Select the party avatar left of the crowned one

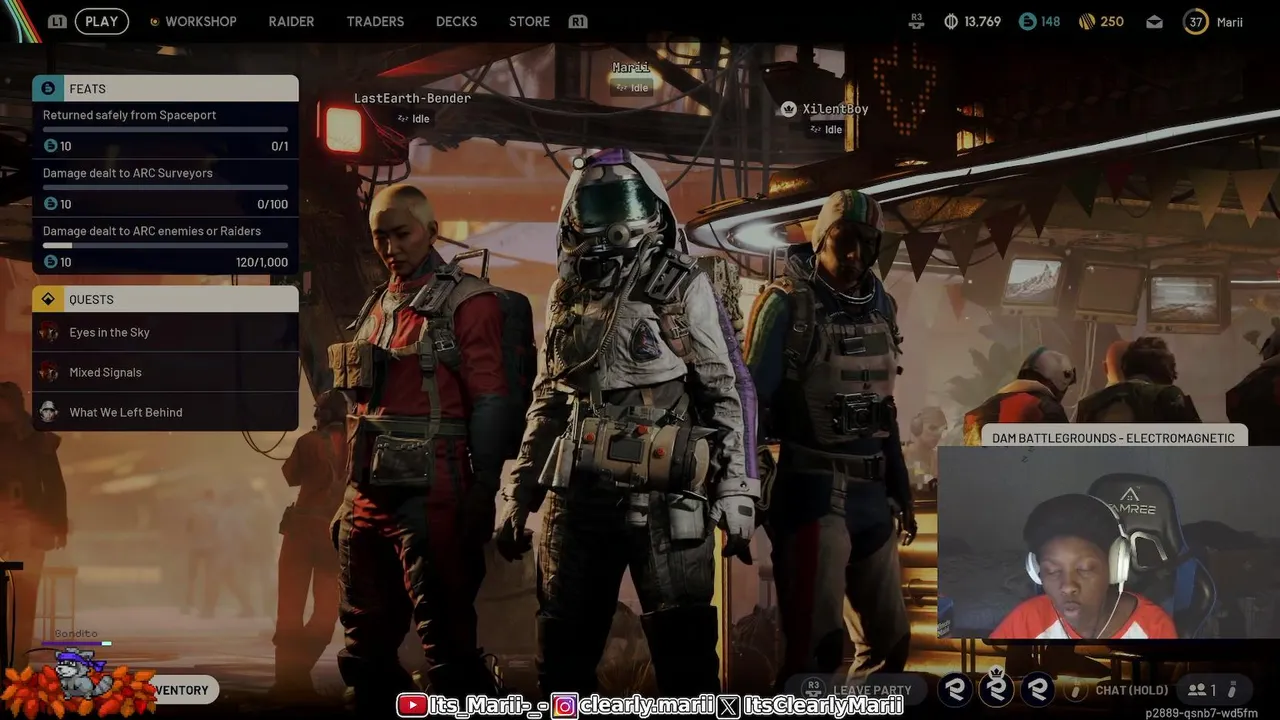tap(955, 688)
